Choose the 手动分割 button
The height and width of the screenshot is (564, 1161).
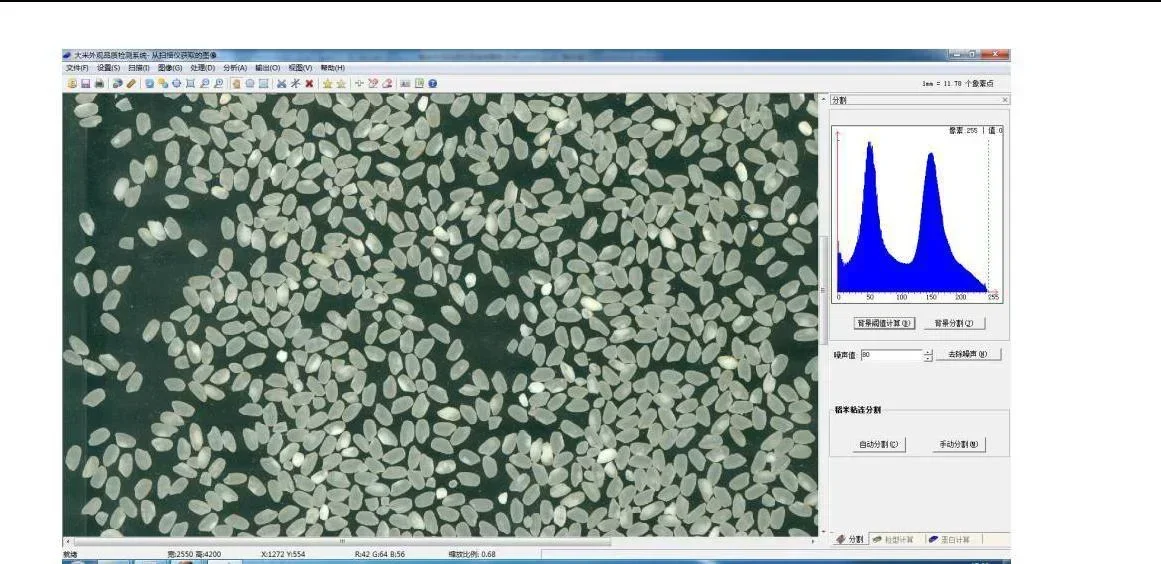(x=958, y=445)
